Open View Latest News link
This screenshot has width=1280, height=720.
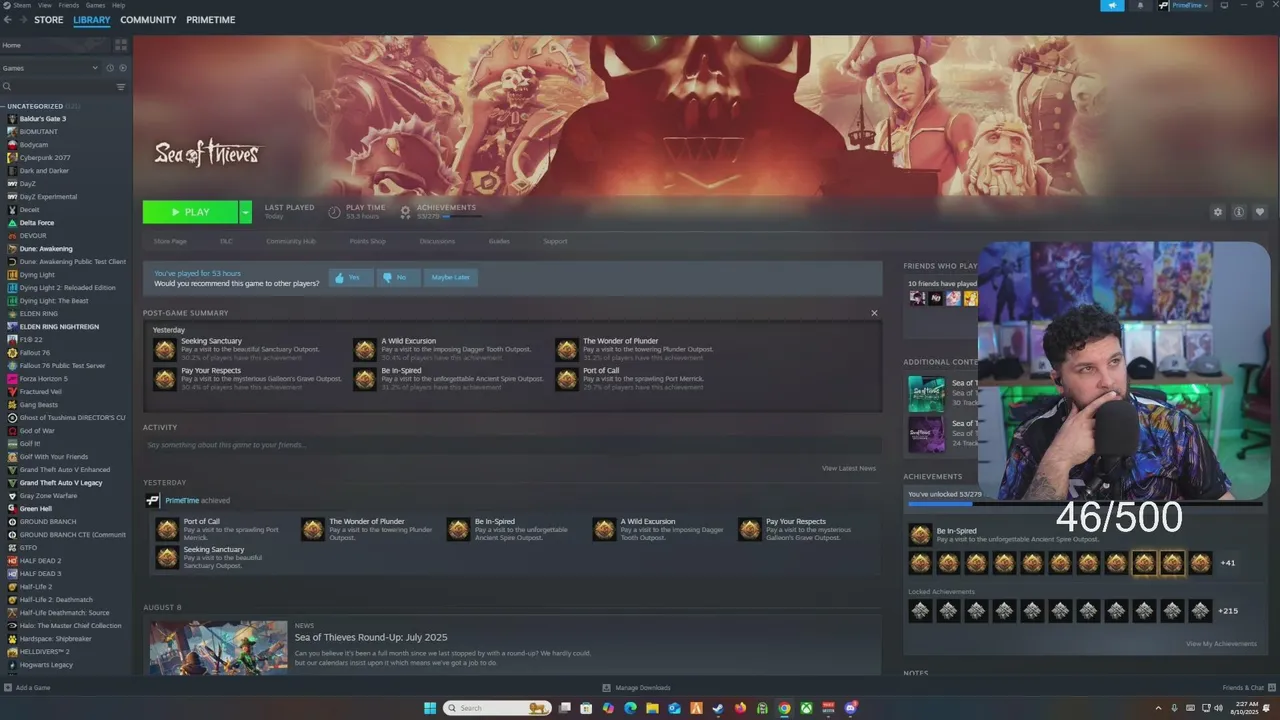(x=849, y=468)
